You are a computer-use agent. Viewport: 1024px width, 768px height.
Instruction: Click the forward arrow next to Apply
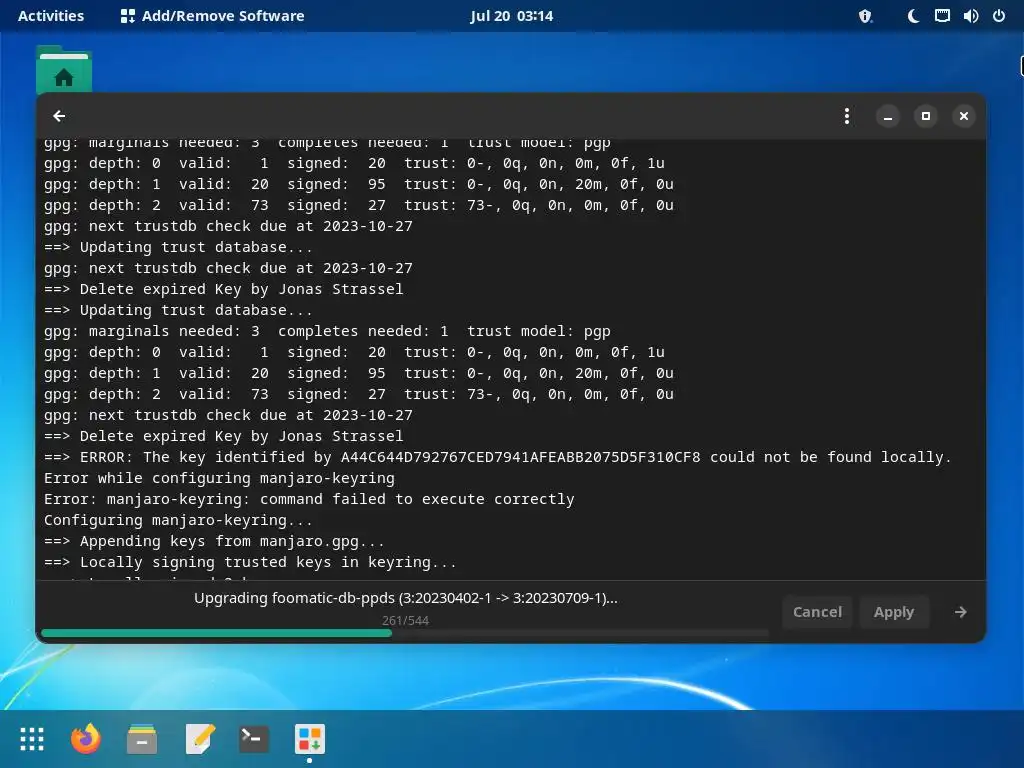960,612
